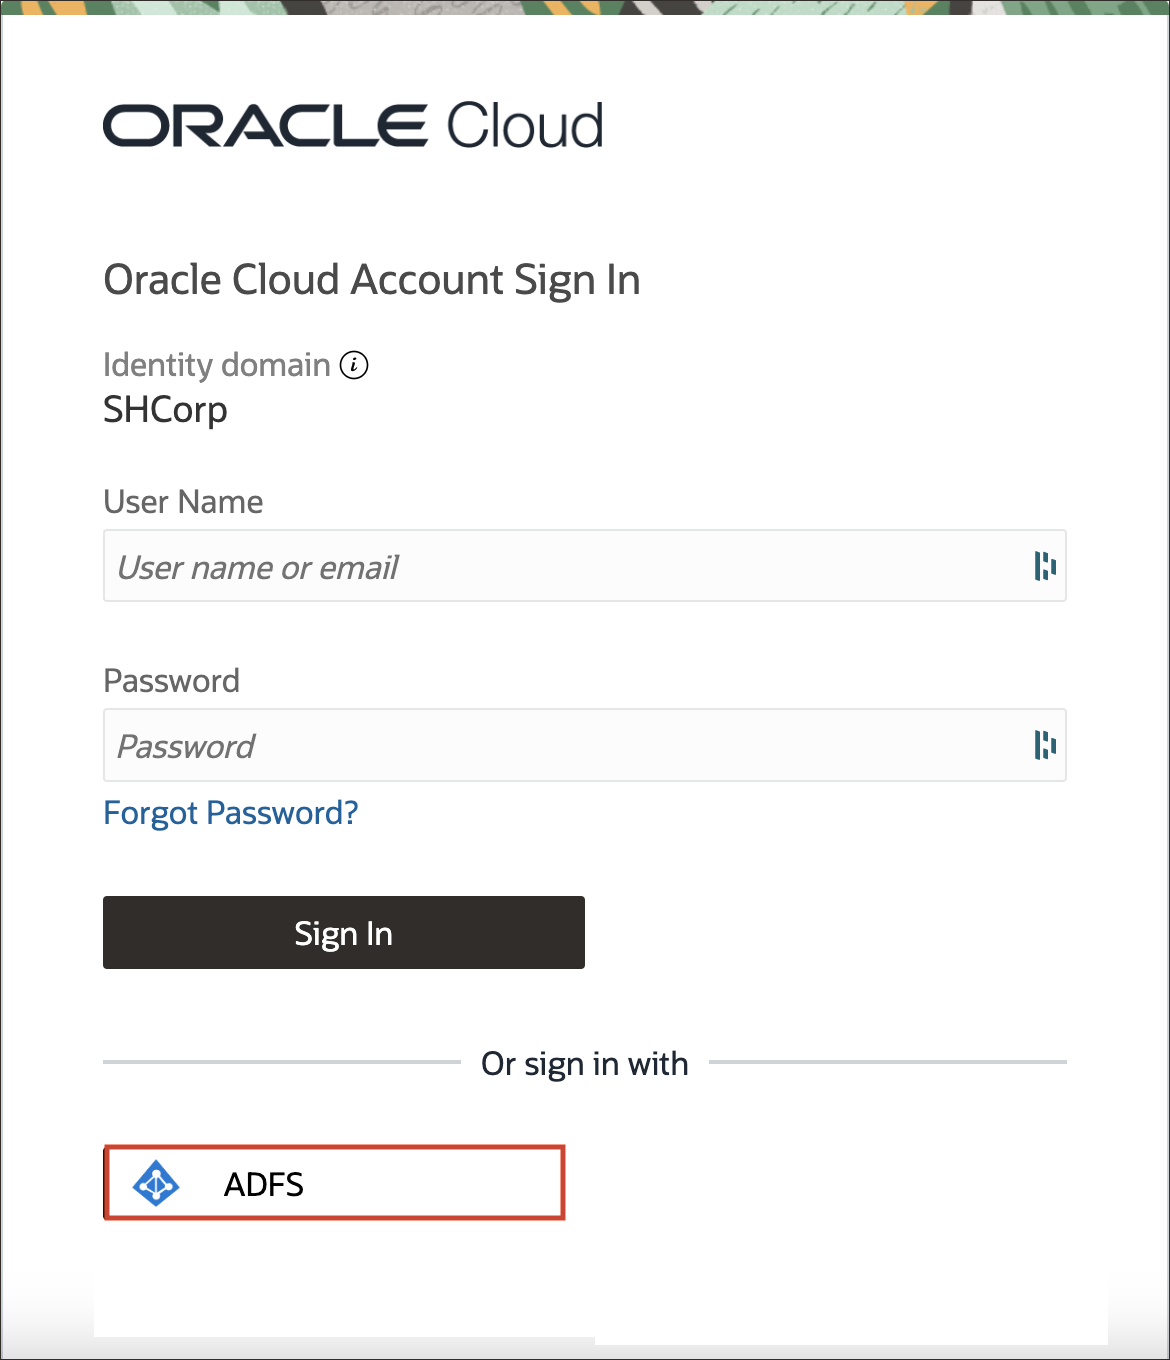This screenshot has width=1170, height=1360.
Task: Click the ORACLE wordmark in the header
Action: click(265, 124)
